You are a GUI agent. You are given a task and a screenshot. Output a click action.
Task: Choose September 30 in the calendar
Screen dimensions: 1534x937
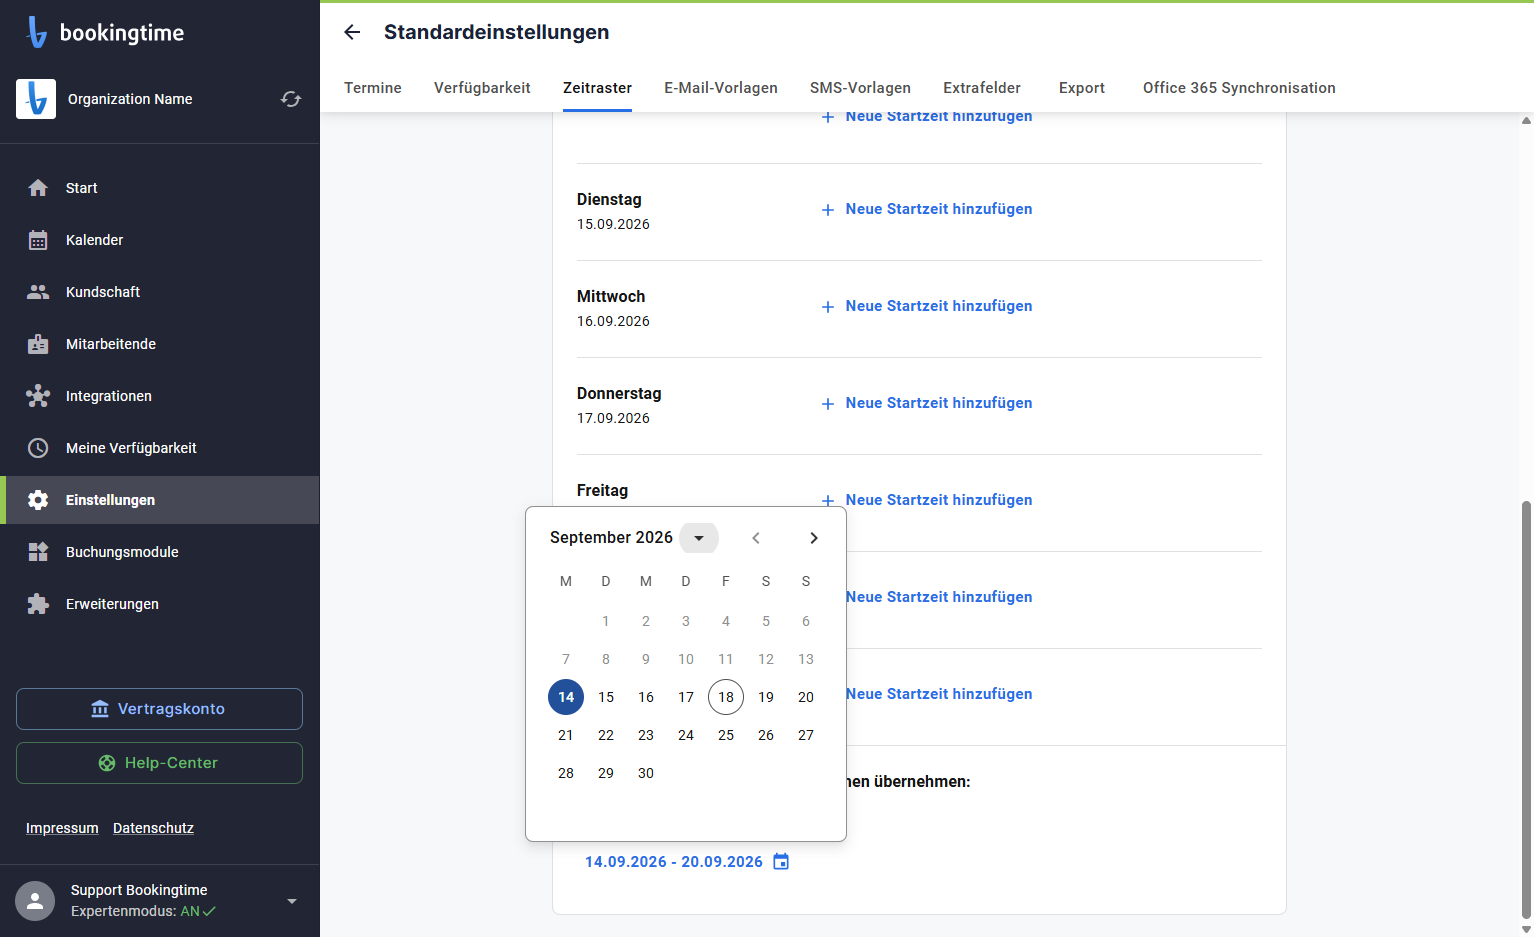(646, 773)
